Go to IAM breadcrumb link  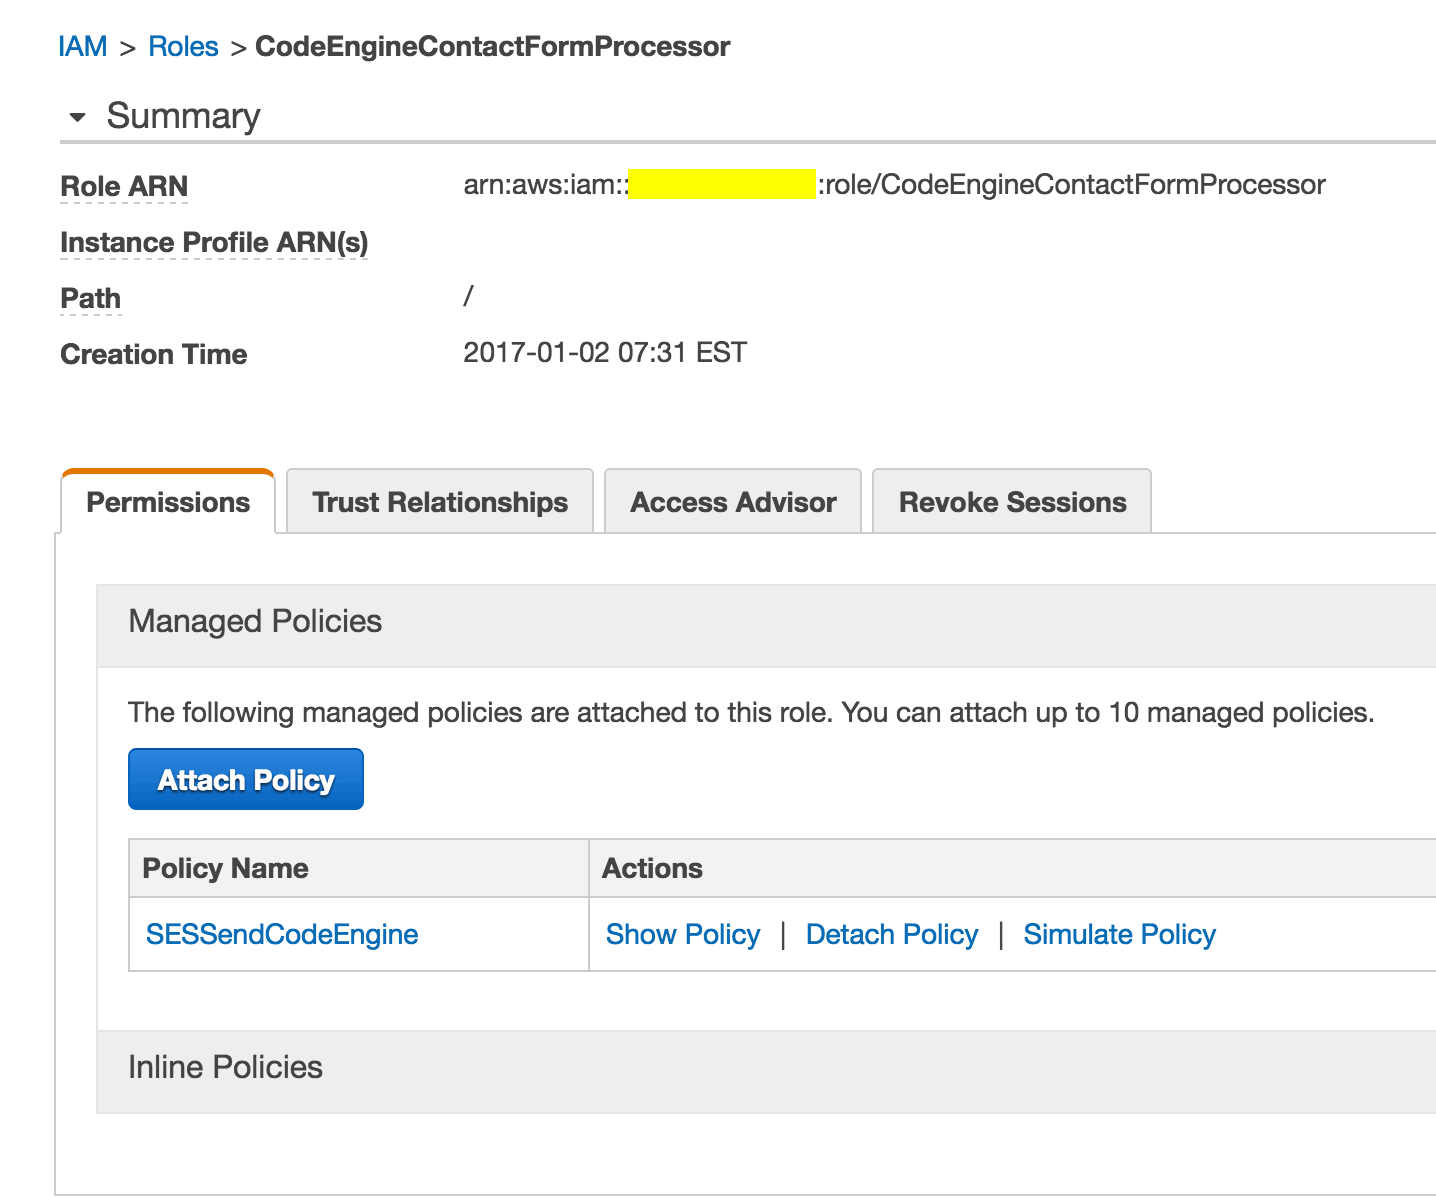[83, 47]
